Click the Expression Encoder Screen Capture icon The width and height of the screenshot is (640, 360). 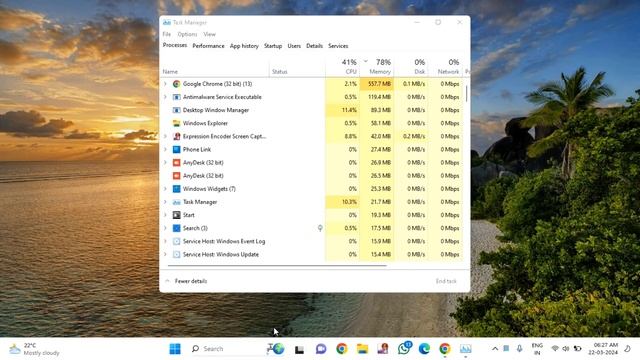pyautogui.click(x=176, y=136)
